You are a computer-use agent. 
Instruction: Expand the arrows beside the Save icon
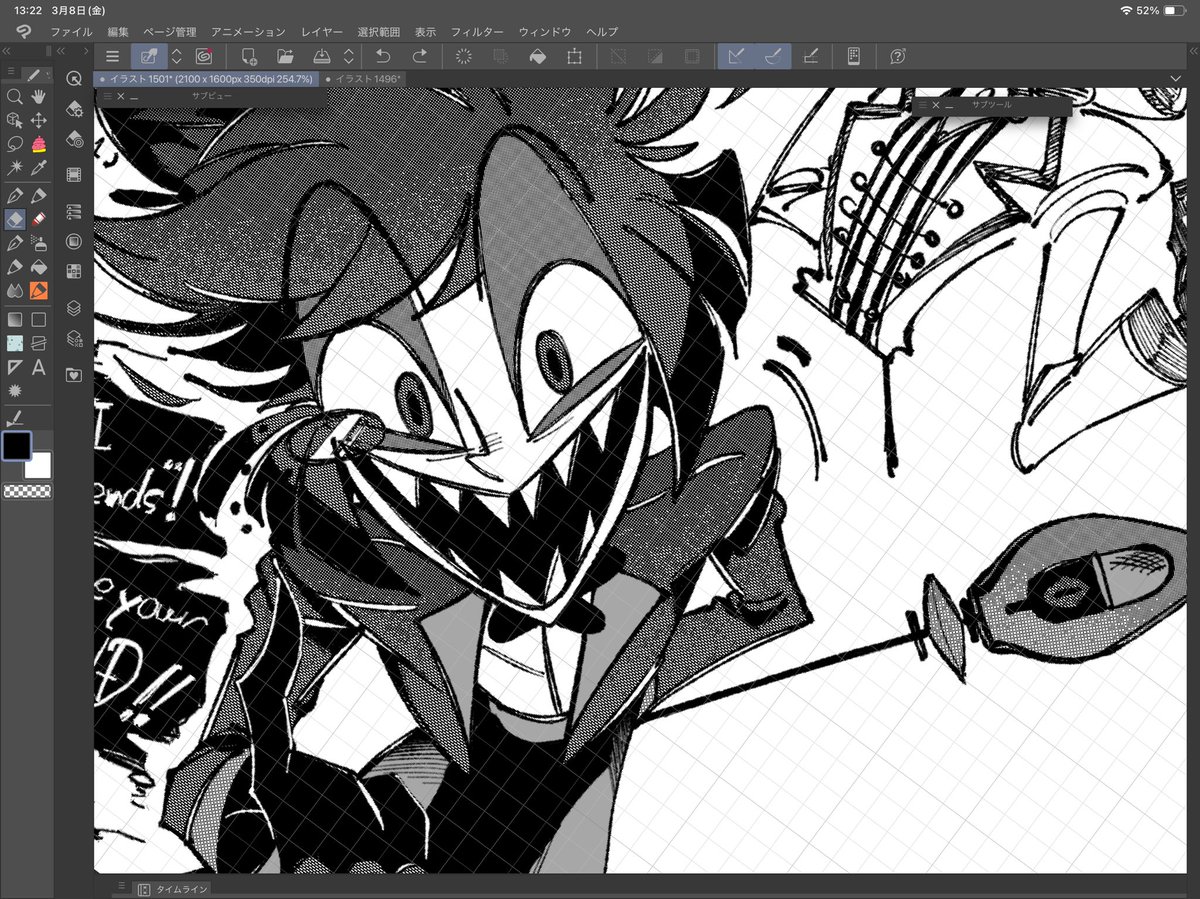(x=349, y=56)
